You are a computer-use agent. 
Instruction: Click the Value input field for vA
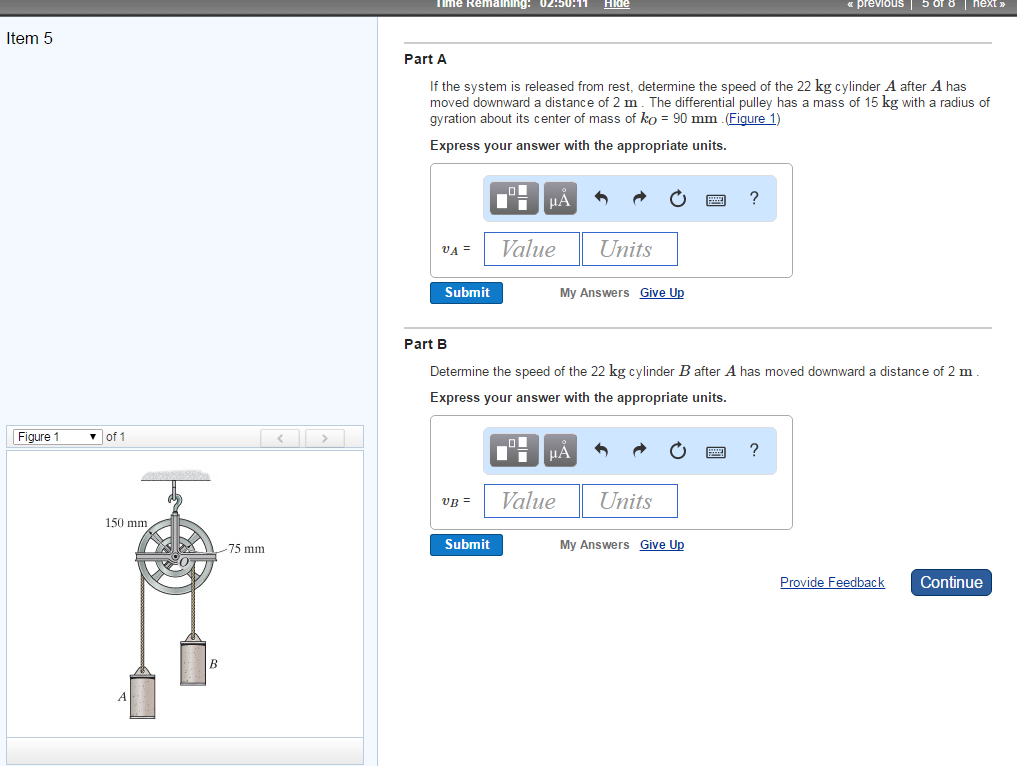coord(531,248)
